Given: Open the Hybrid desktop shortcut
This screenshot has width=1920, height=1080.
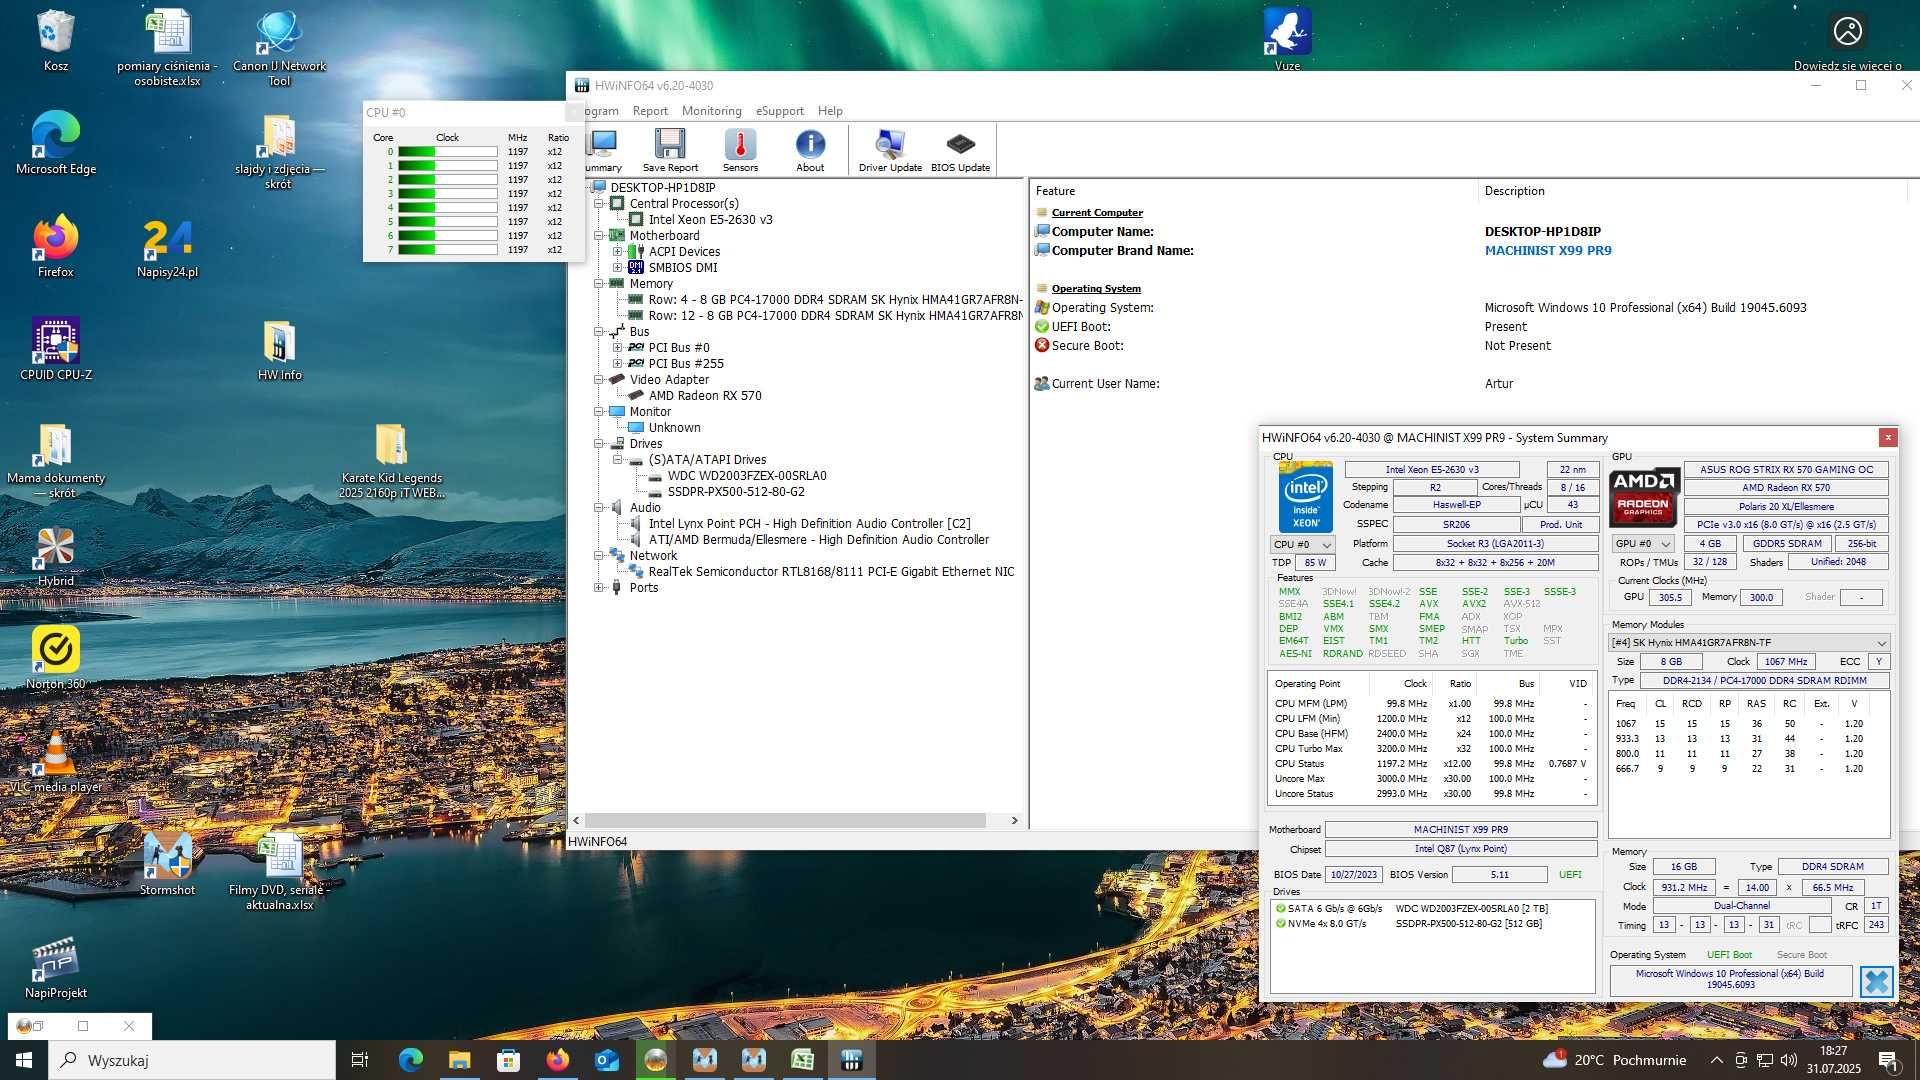Looking at the screenshot, I should tap(56, 555).
